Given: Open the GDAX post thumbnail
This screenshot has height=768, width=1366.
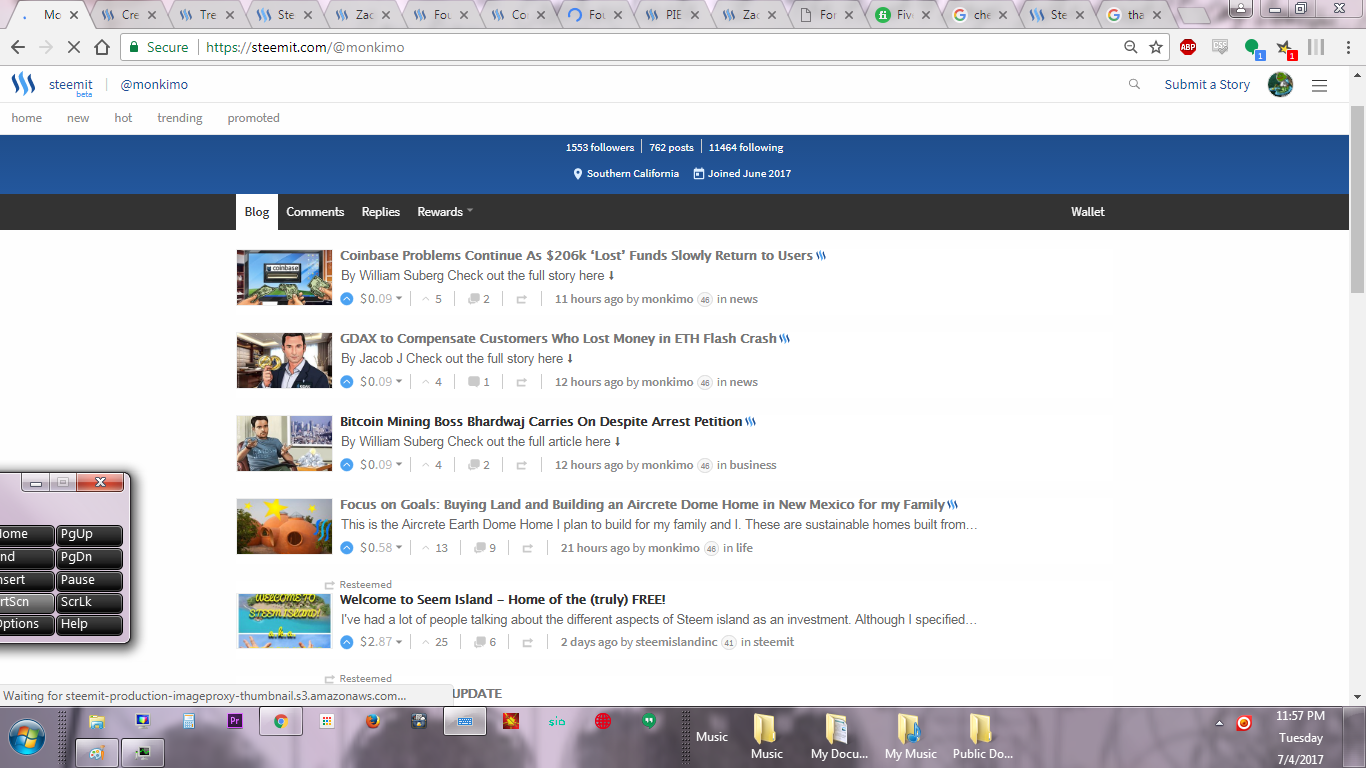Looking at the screenshot, I should 284,360.
